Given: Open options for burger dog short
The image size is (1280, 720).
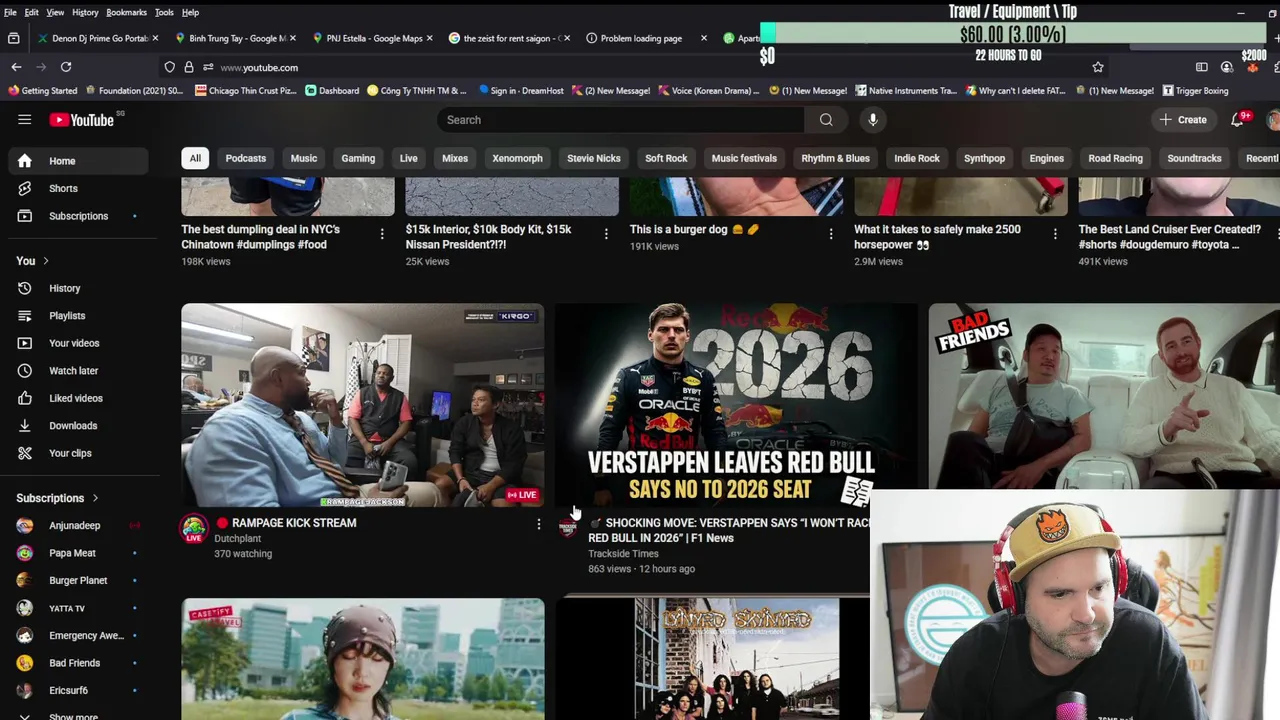Looking at the screenshot, I should pyautogui.click(x=830, y=234).
